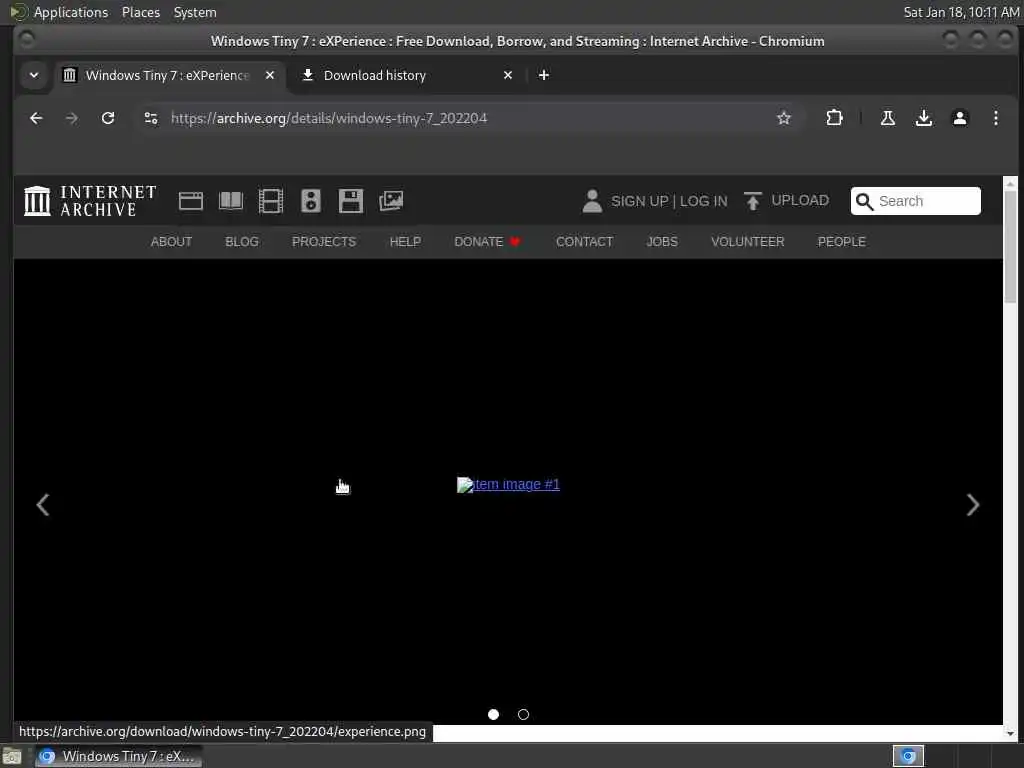The height and width of the screenshot is (768, 1024).
Task: Open the Images media icon
Action: [x=391, y=200]
